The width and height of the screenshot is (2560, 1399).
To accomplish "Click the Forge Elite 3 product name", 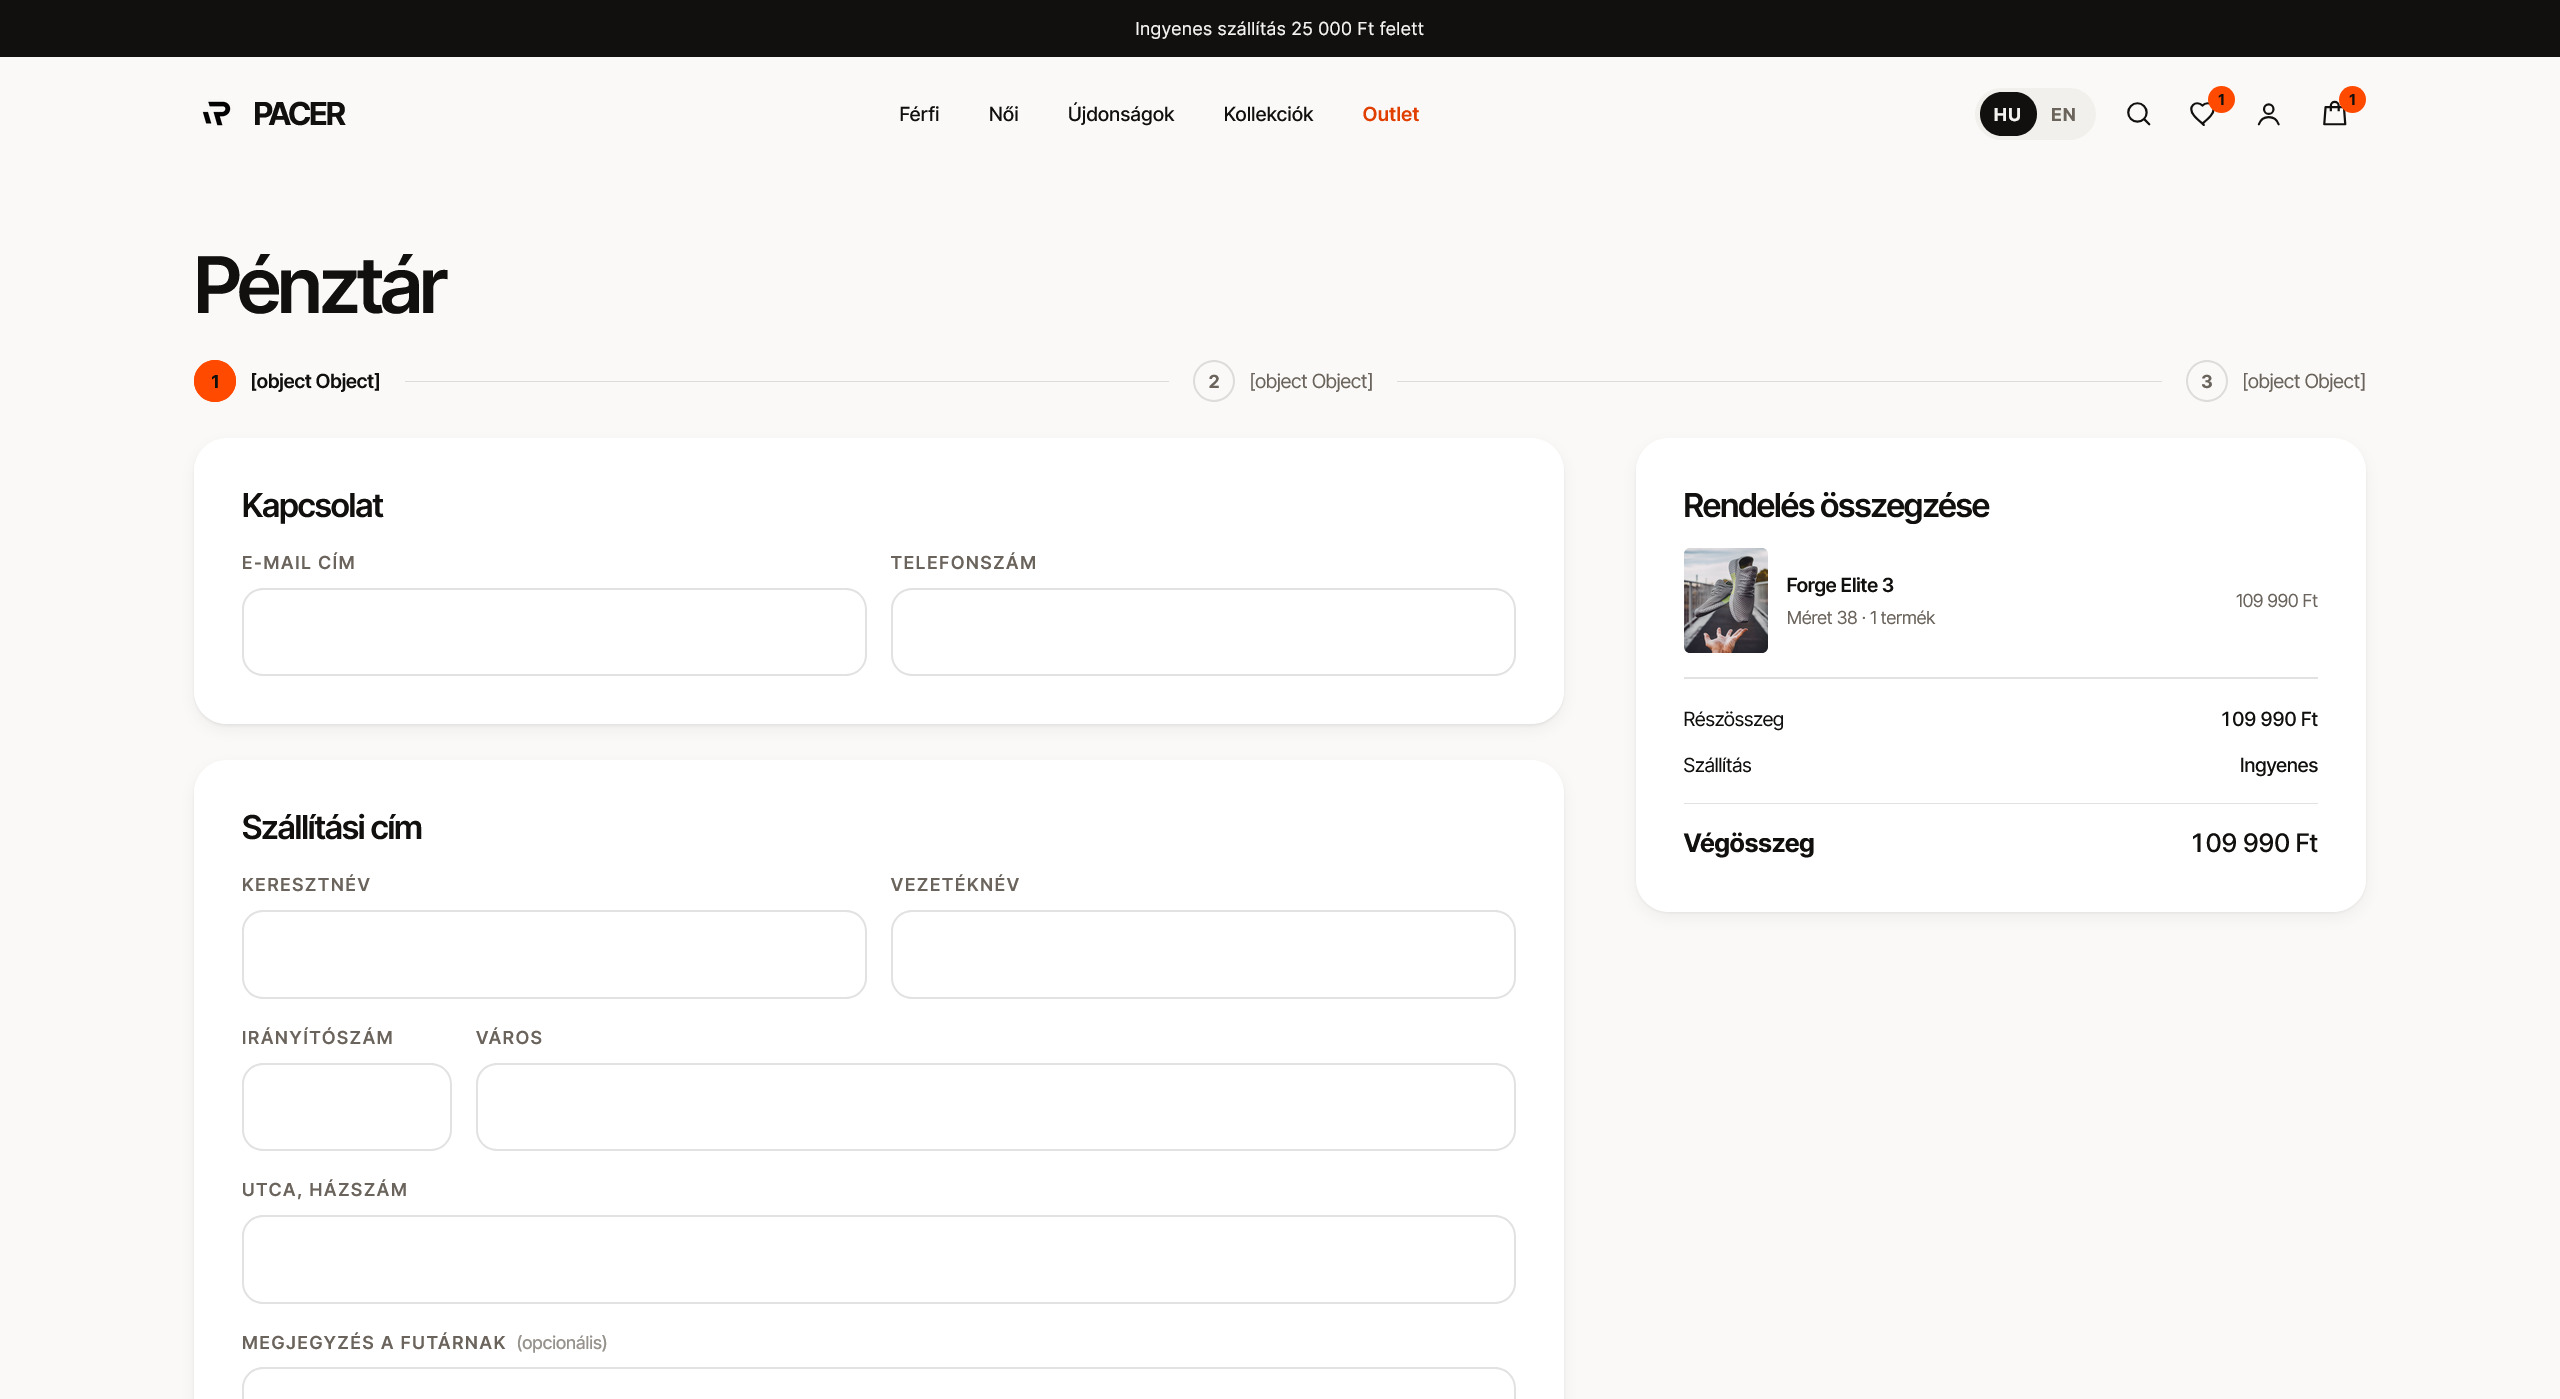I will pos(1840,585).
